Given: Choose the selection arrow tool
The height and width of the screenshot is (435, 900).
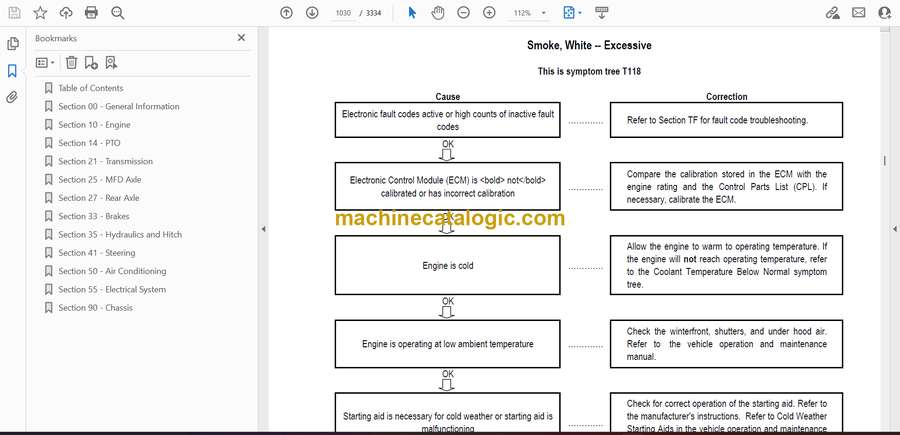Looking at the screenshot, I should (412, 13).
